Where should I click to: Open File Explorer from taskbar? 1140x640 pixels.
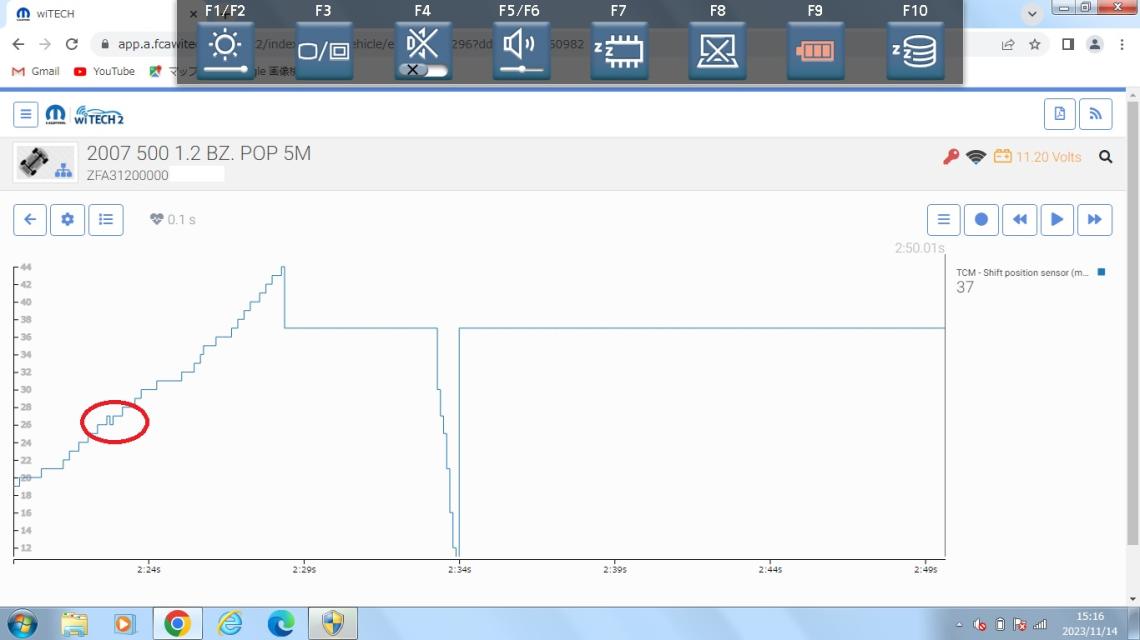coord(74,624)
